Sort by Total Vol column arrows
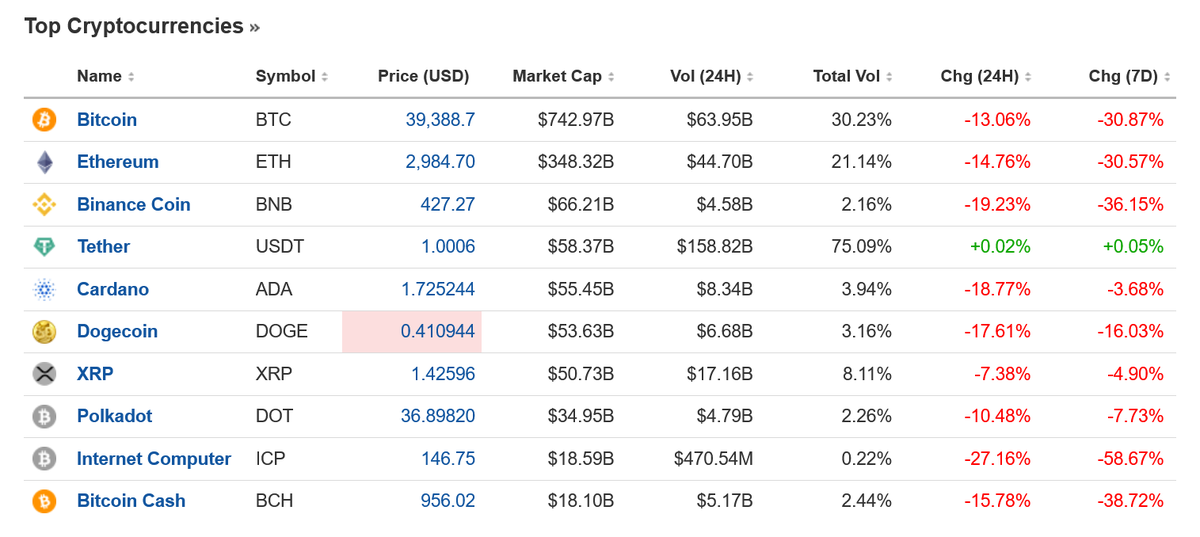Image resolution: width=1200 pixels, height=537 pixels. click(x=888, y=77)
